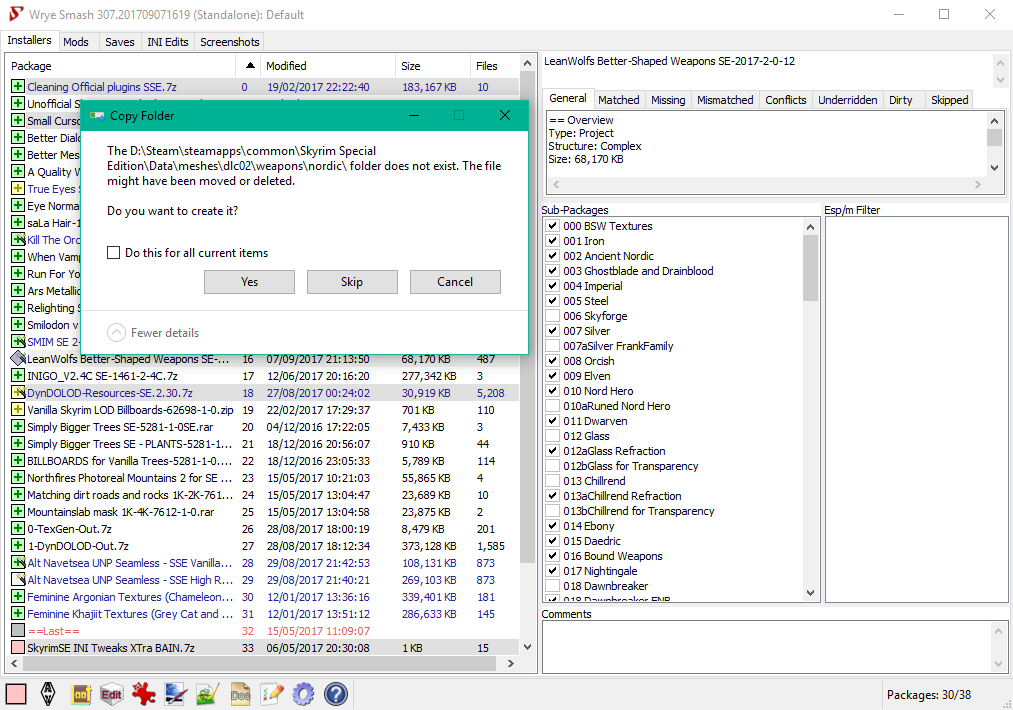1013x710 pixels.
Task: Click the icon next to DynDOLOD-Resources-SE.2.30.7z
Action: tap(17, 393)
